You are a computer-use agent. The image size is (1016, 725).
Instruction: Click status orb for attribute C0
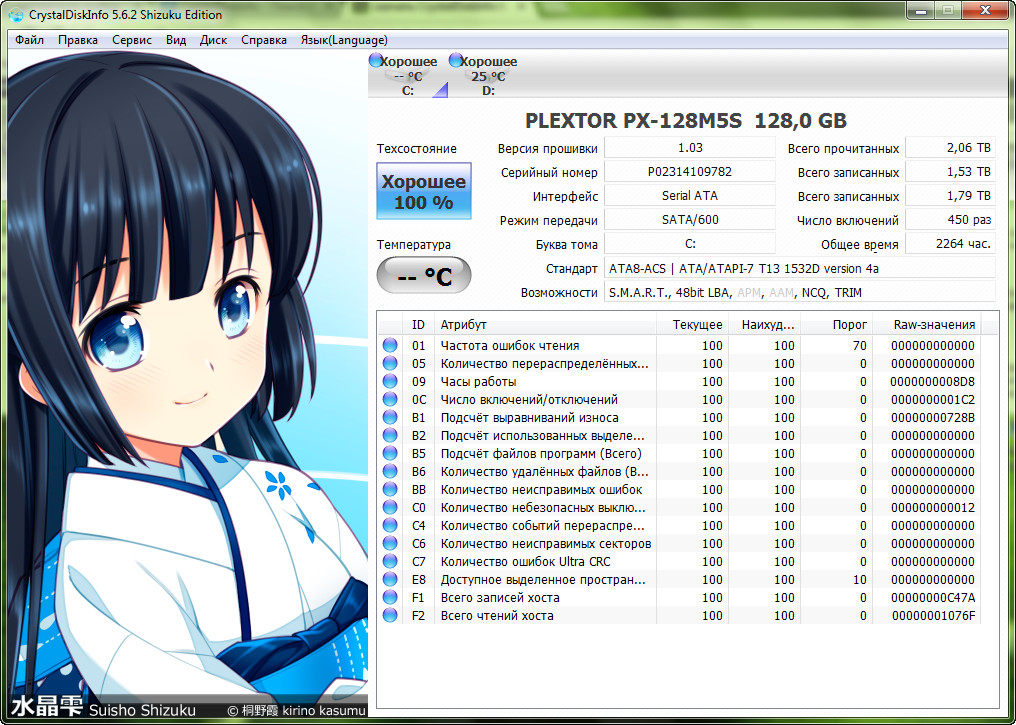click(x=389, y=507)
